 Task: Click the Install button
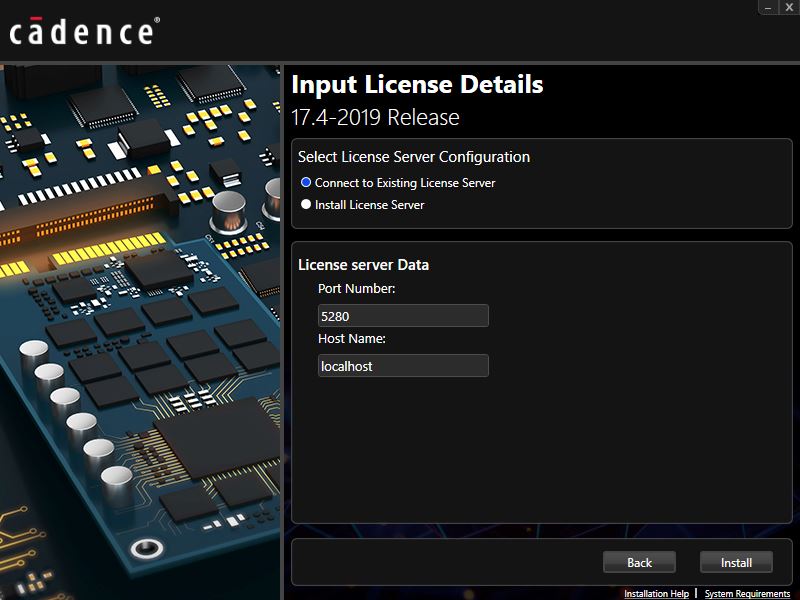[736, 562]
